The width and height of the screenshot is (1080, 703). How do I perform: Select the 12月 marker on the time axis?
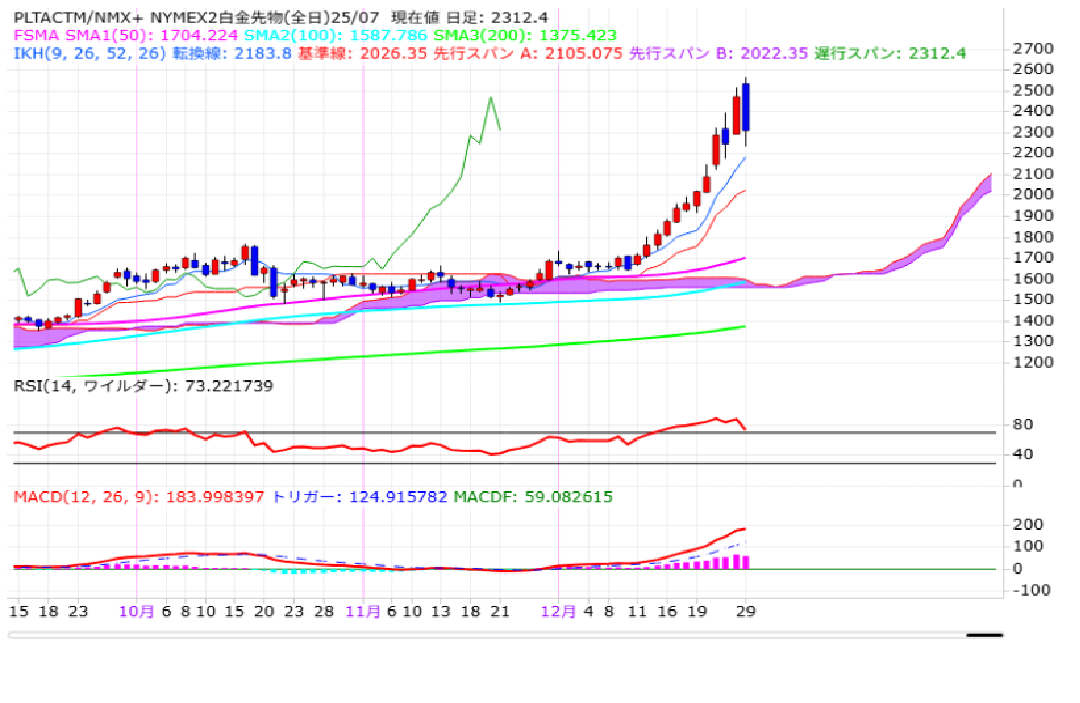(557, 611)
